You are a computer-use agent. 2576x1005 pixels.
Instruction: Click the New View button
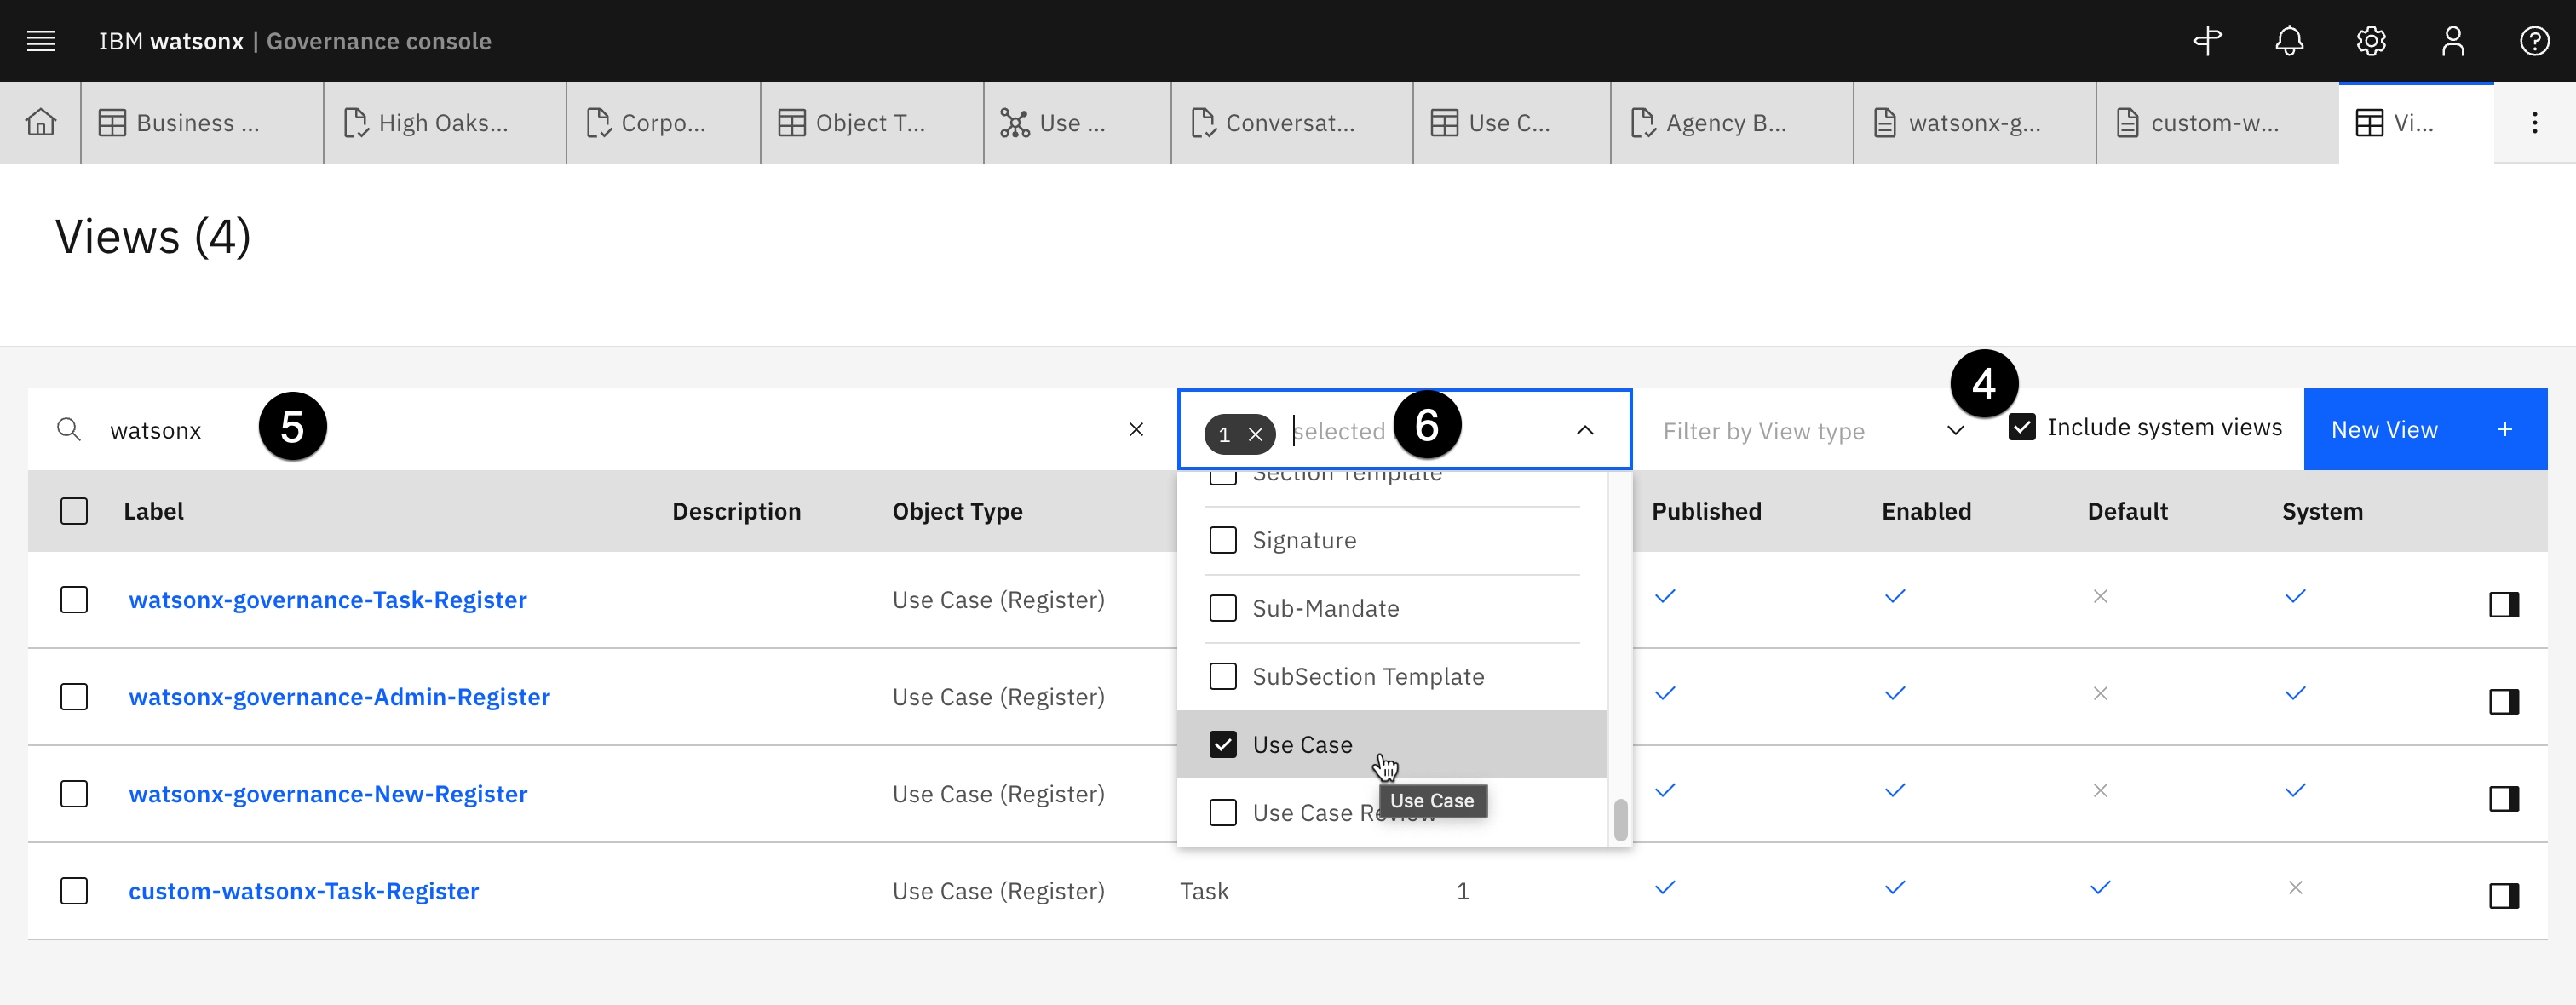click(2424, 429)
